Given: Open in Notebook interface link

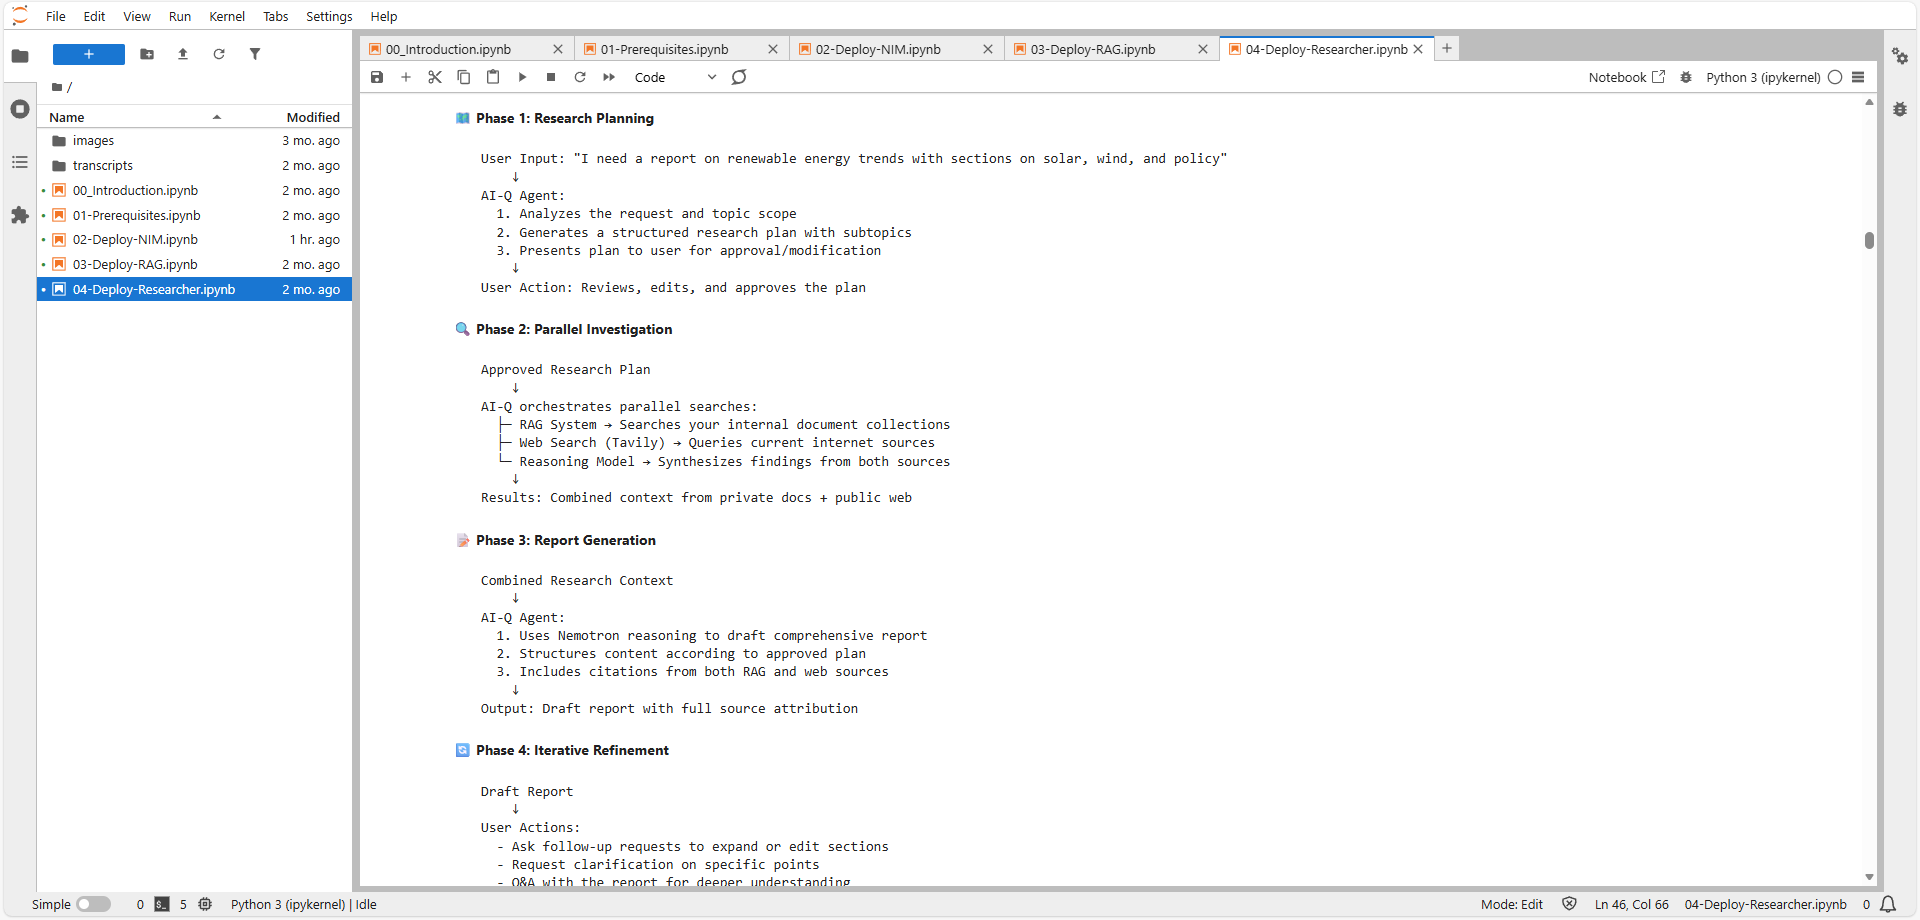Looking at the screenshot, I should click(1627, 77).
